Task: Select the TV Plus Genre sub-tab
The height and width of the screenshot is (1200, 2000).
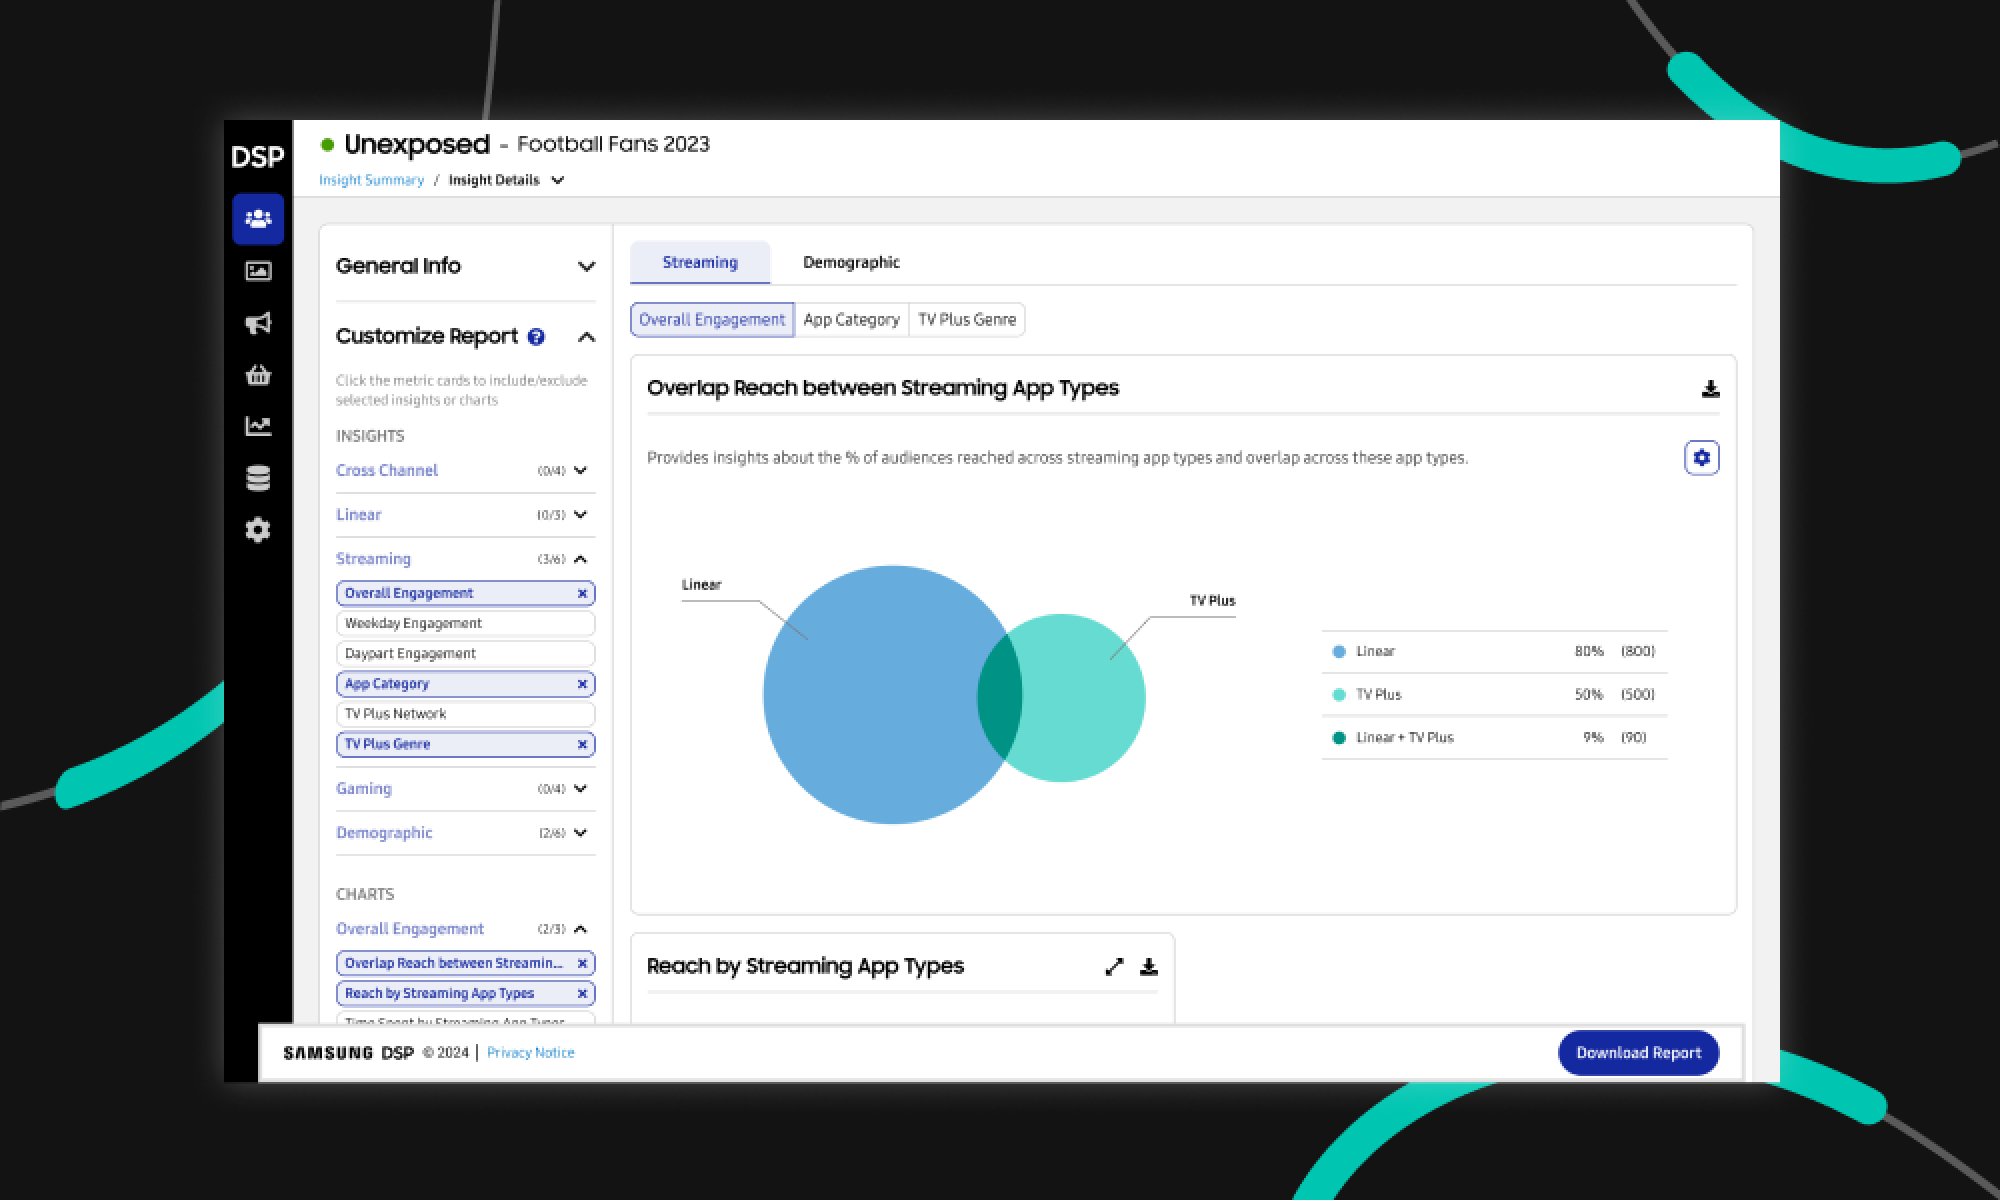Action: 966,320
